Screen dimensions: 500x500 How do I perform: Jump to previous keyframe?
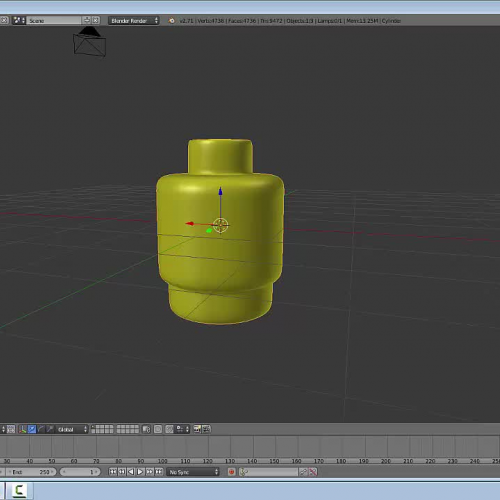(x=122, y=472)
